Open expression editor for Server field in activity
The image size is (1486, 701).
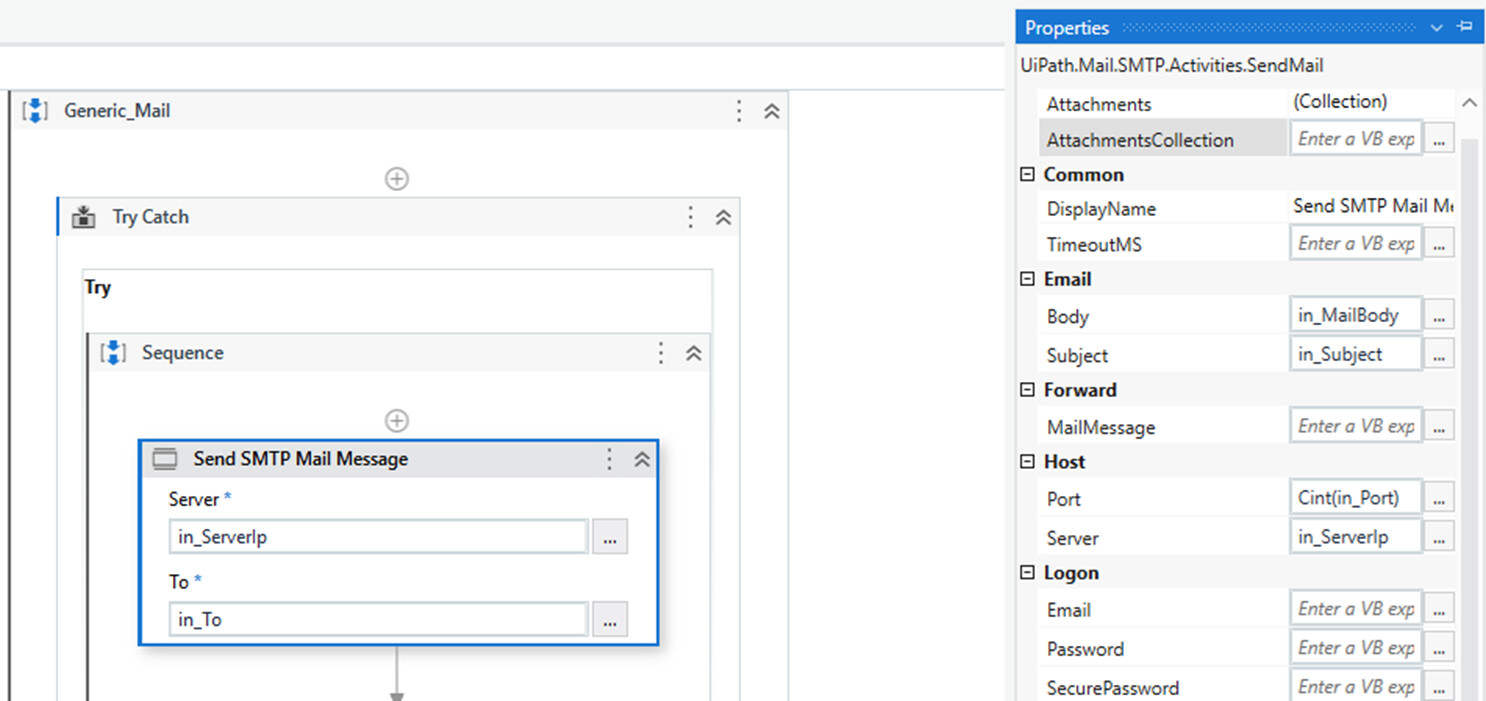[610, 537]
